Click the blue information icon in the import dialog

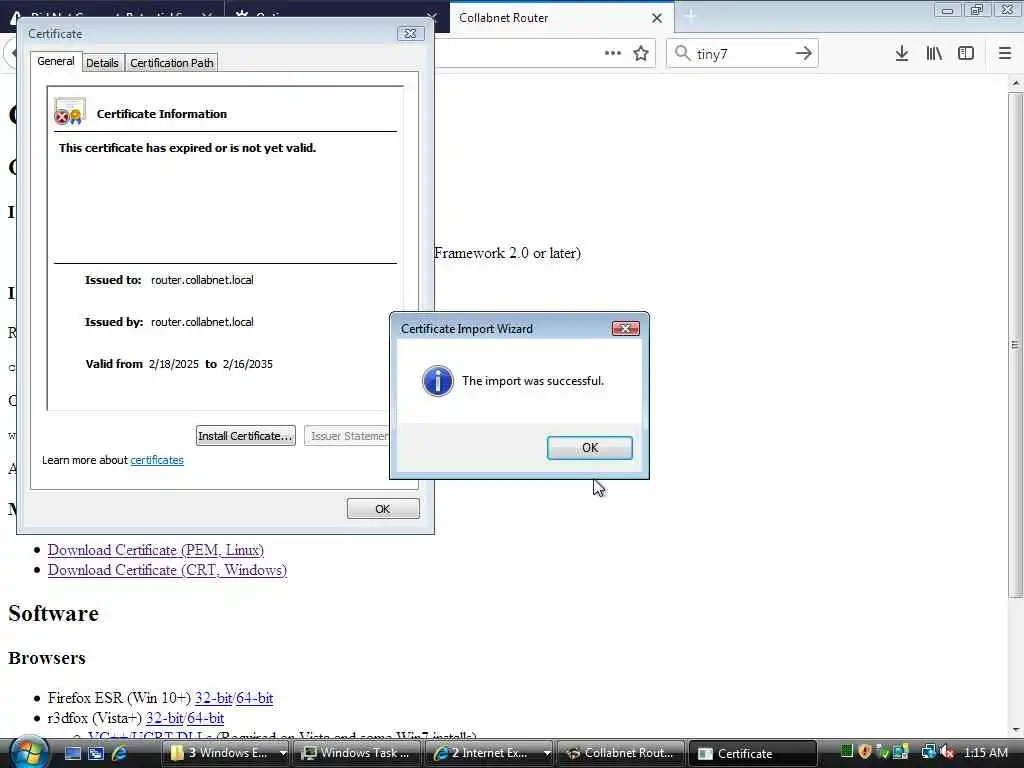coord(438,381)
